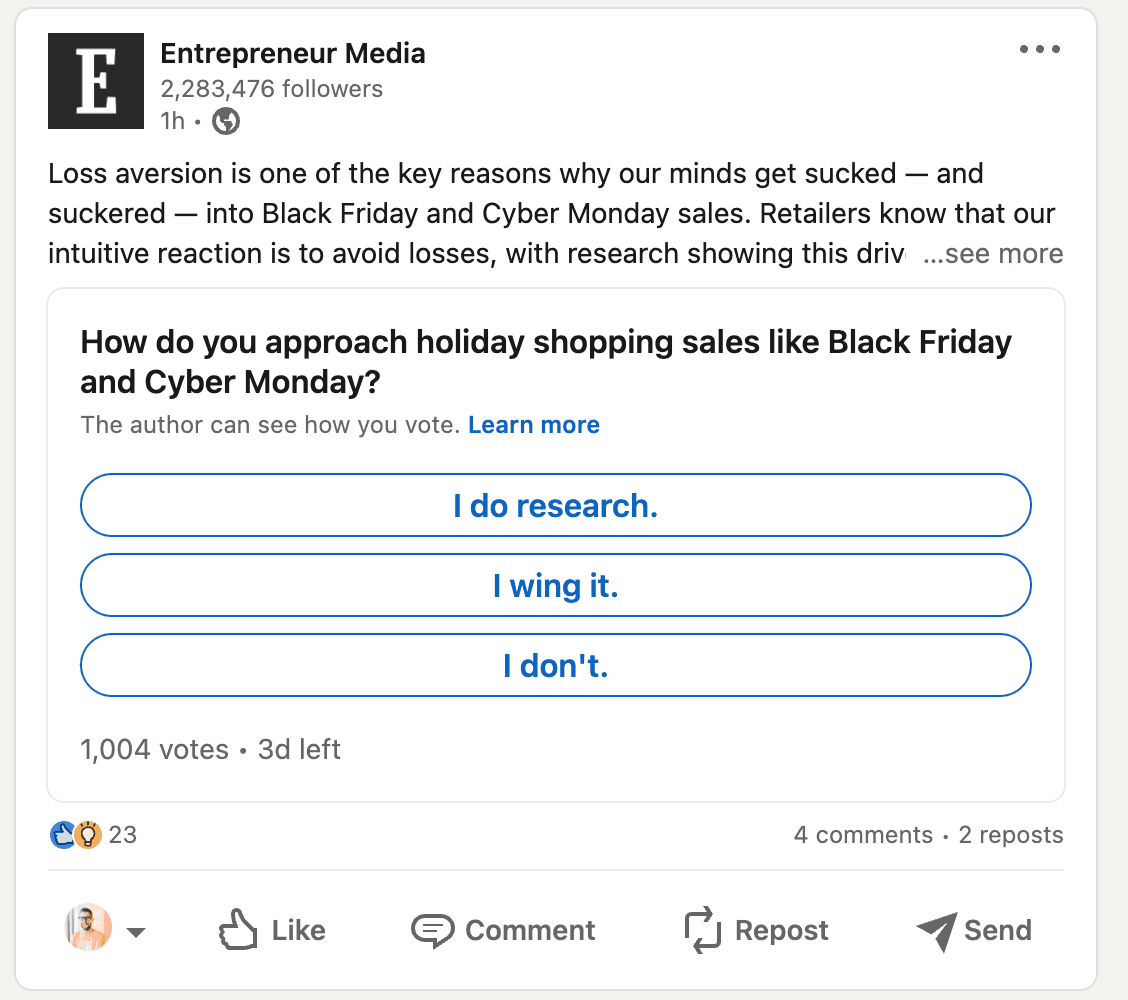
Task: Click the Send paper plane icon
Action: pyautogui.click(x=938, y=930)
